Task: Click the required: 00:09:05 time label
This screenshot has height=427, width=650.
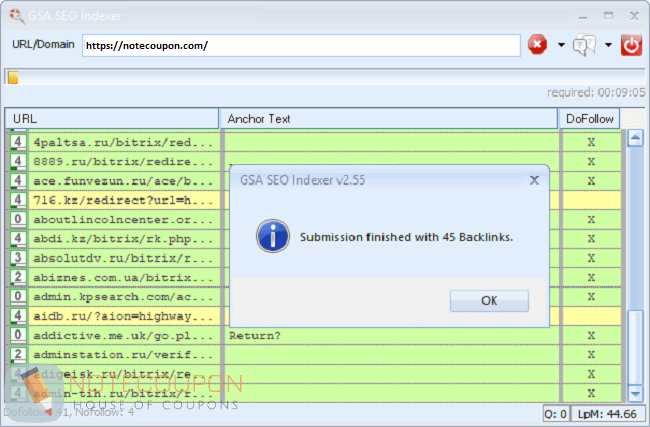Action: [596, 92]
